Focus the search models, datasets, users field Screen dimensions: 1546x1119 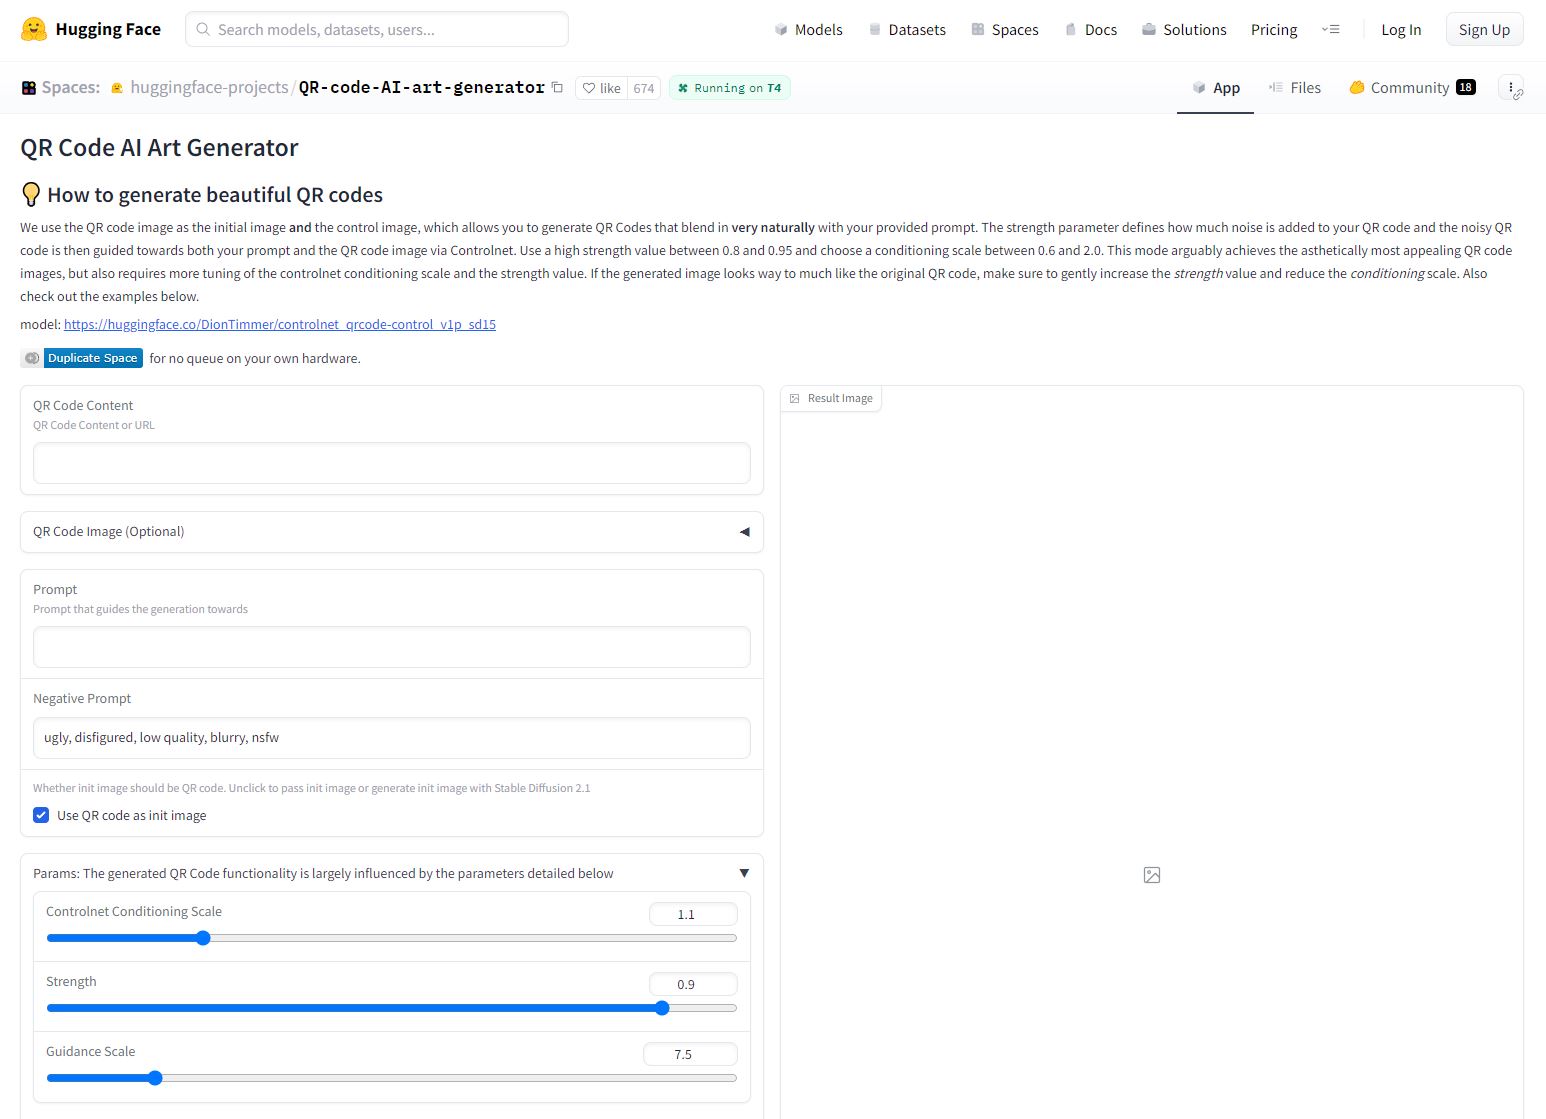pos(377,30)
